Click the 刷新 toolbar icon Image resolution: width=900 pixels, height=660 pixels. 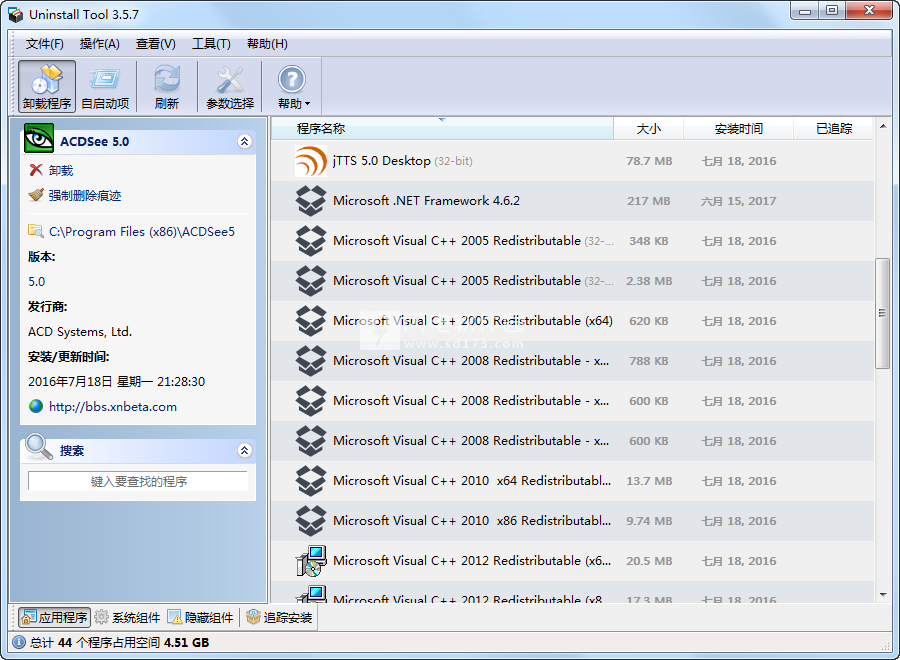166,80
